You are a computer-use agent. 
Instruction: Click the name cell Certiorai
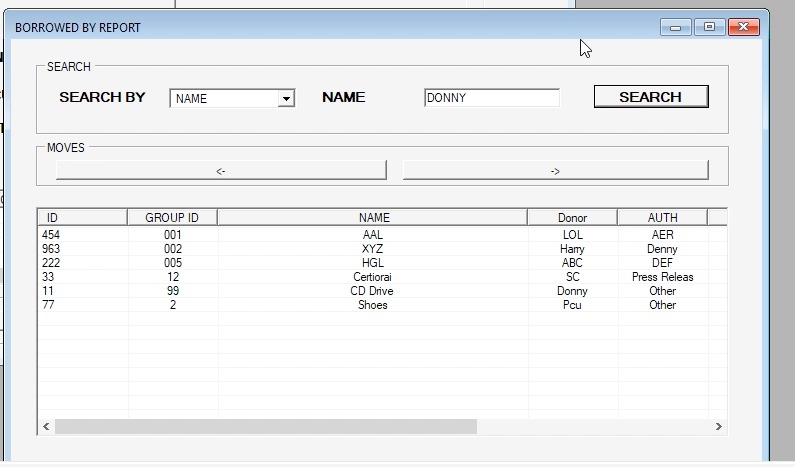click(x=373, y=277)
